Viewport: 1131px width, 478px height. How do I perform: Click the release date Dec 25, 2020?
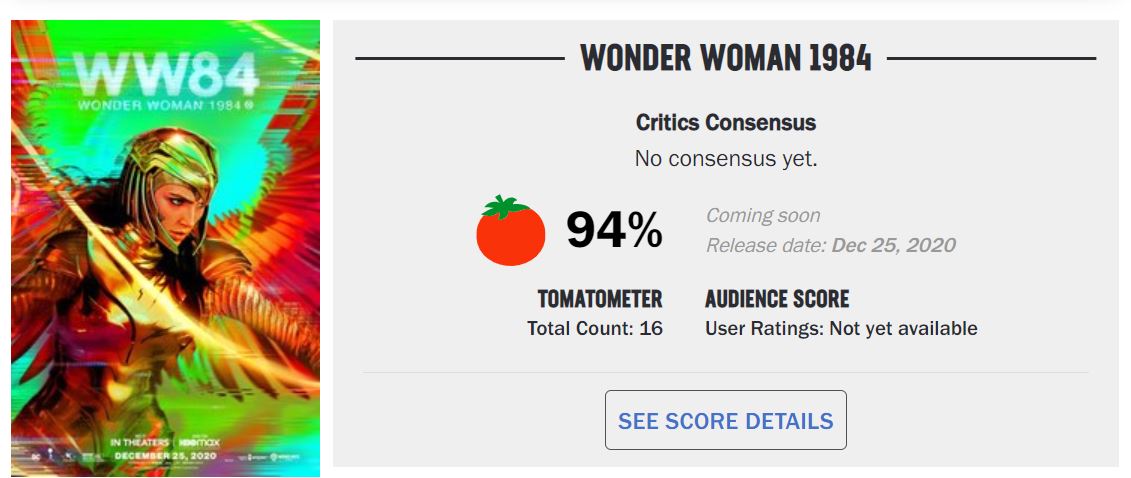click(892, 245)
